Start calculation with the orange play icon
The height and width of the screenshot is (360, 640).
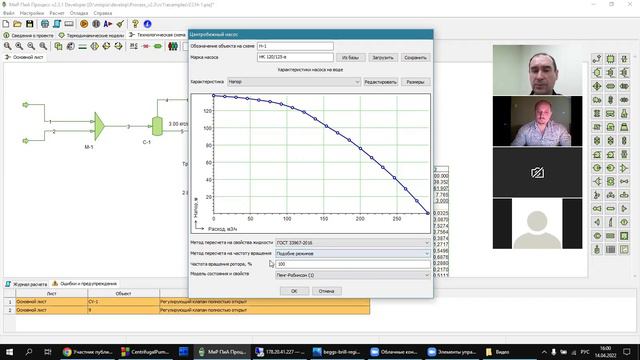pos(84,24)
